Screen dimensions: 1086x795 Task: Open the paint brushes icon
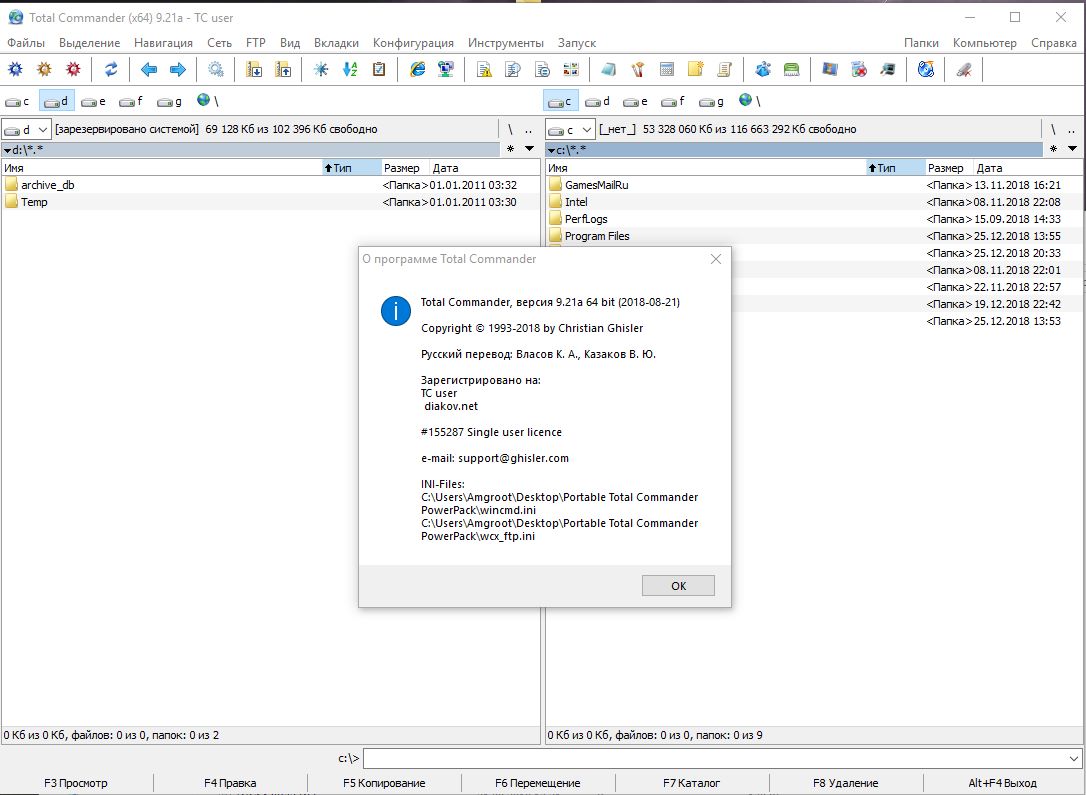[x=638, y=69]
